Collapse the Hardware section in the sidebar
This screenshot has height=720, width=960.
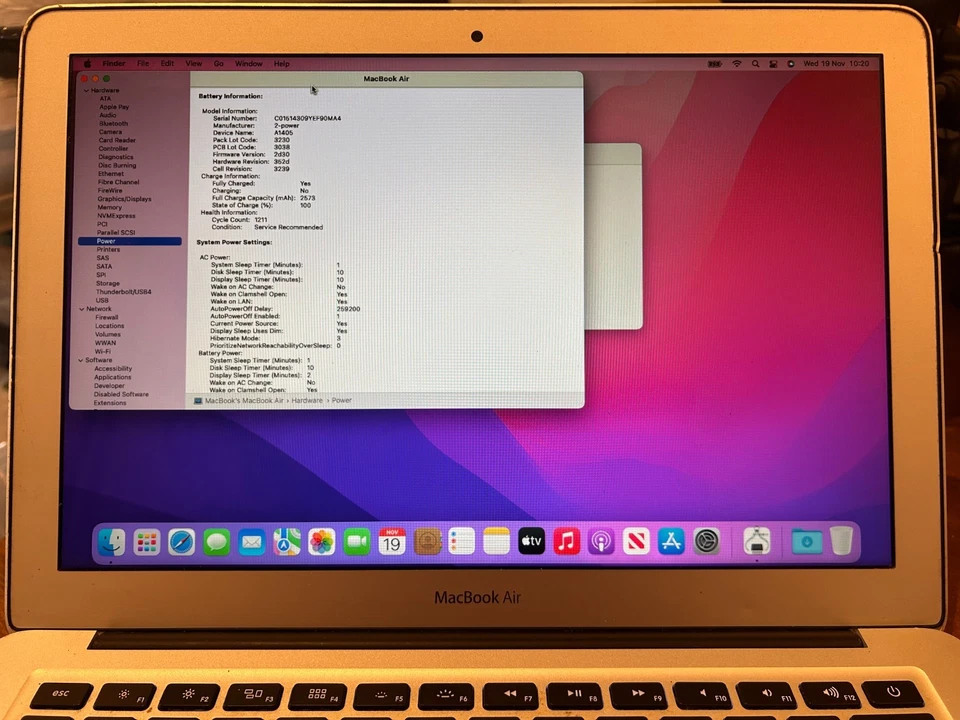point(87,90)
